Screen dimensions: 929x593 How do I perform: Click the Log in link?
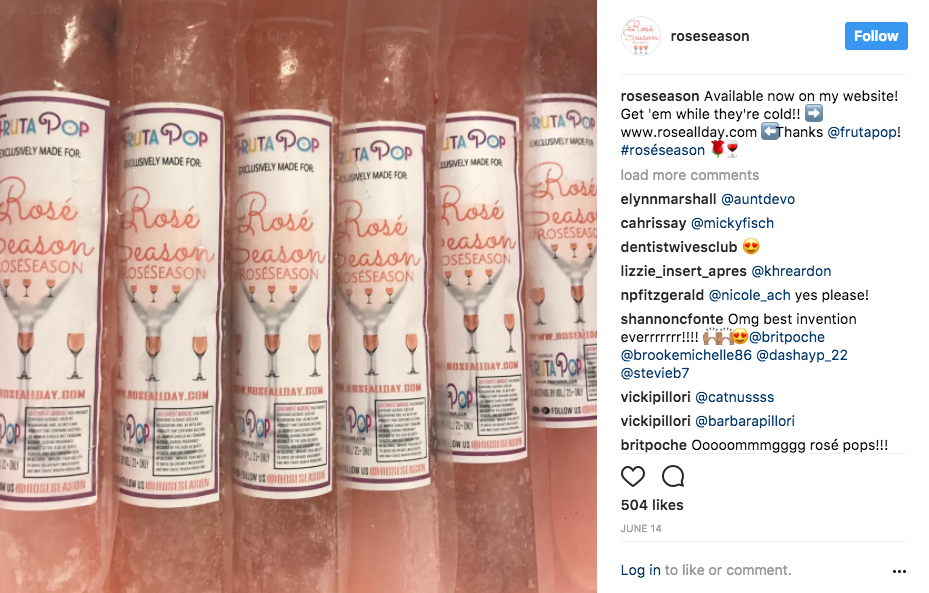point(640,570)
